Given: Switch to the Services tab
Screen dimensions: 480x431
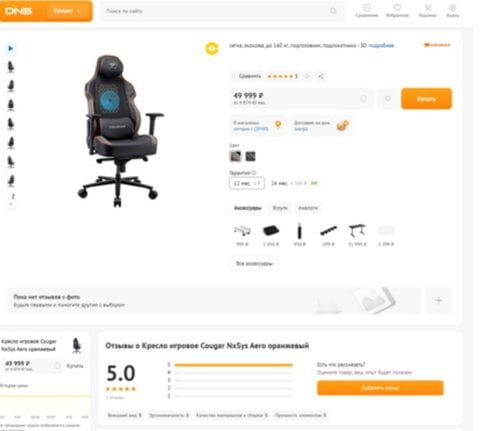Looking at the screenshot, I should (x=280, y=208).
